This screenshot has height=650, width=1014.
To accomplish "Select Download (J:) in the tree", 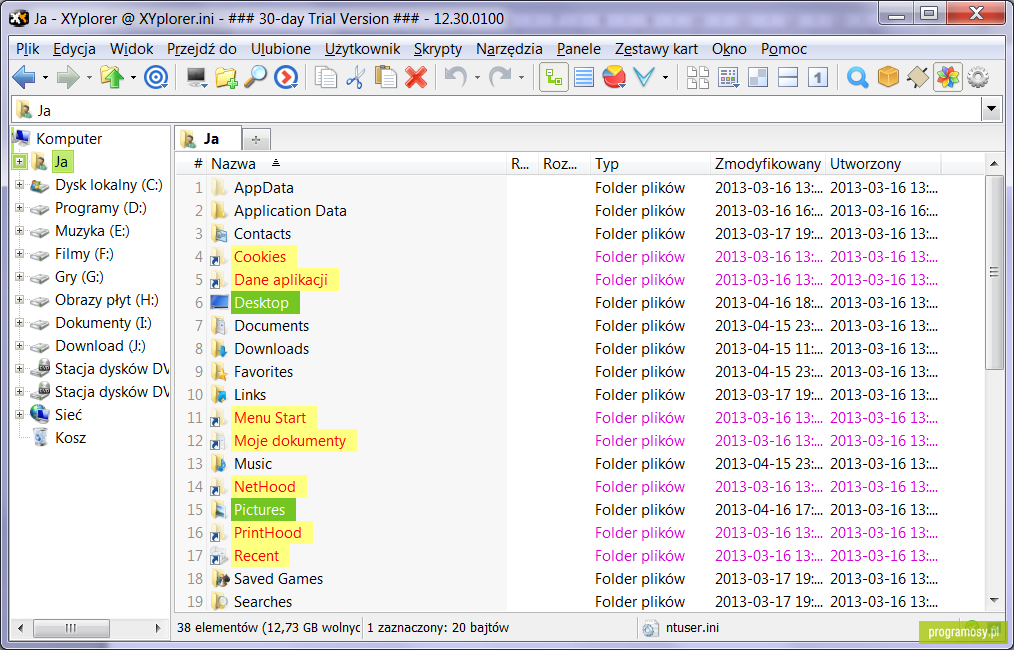I will coord(100,346).
